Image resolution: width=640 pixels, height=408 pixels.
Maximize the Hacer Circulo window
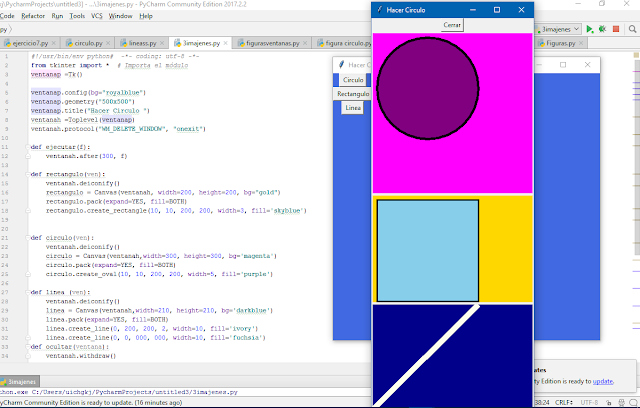tap(497, 10)
